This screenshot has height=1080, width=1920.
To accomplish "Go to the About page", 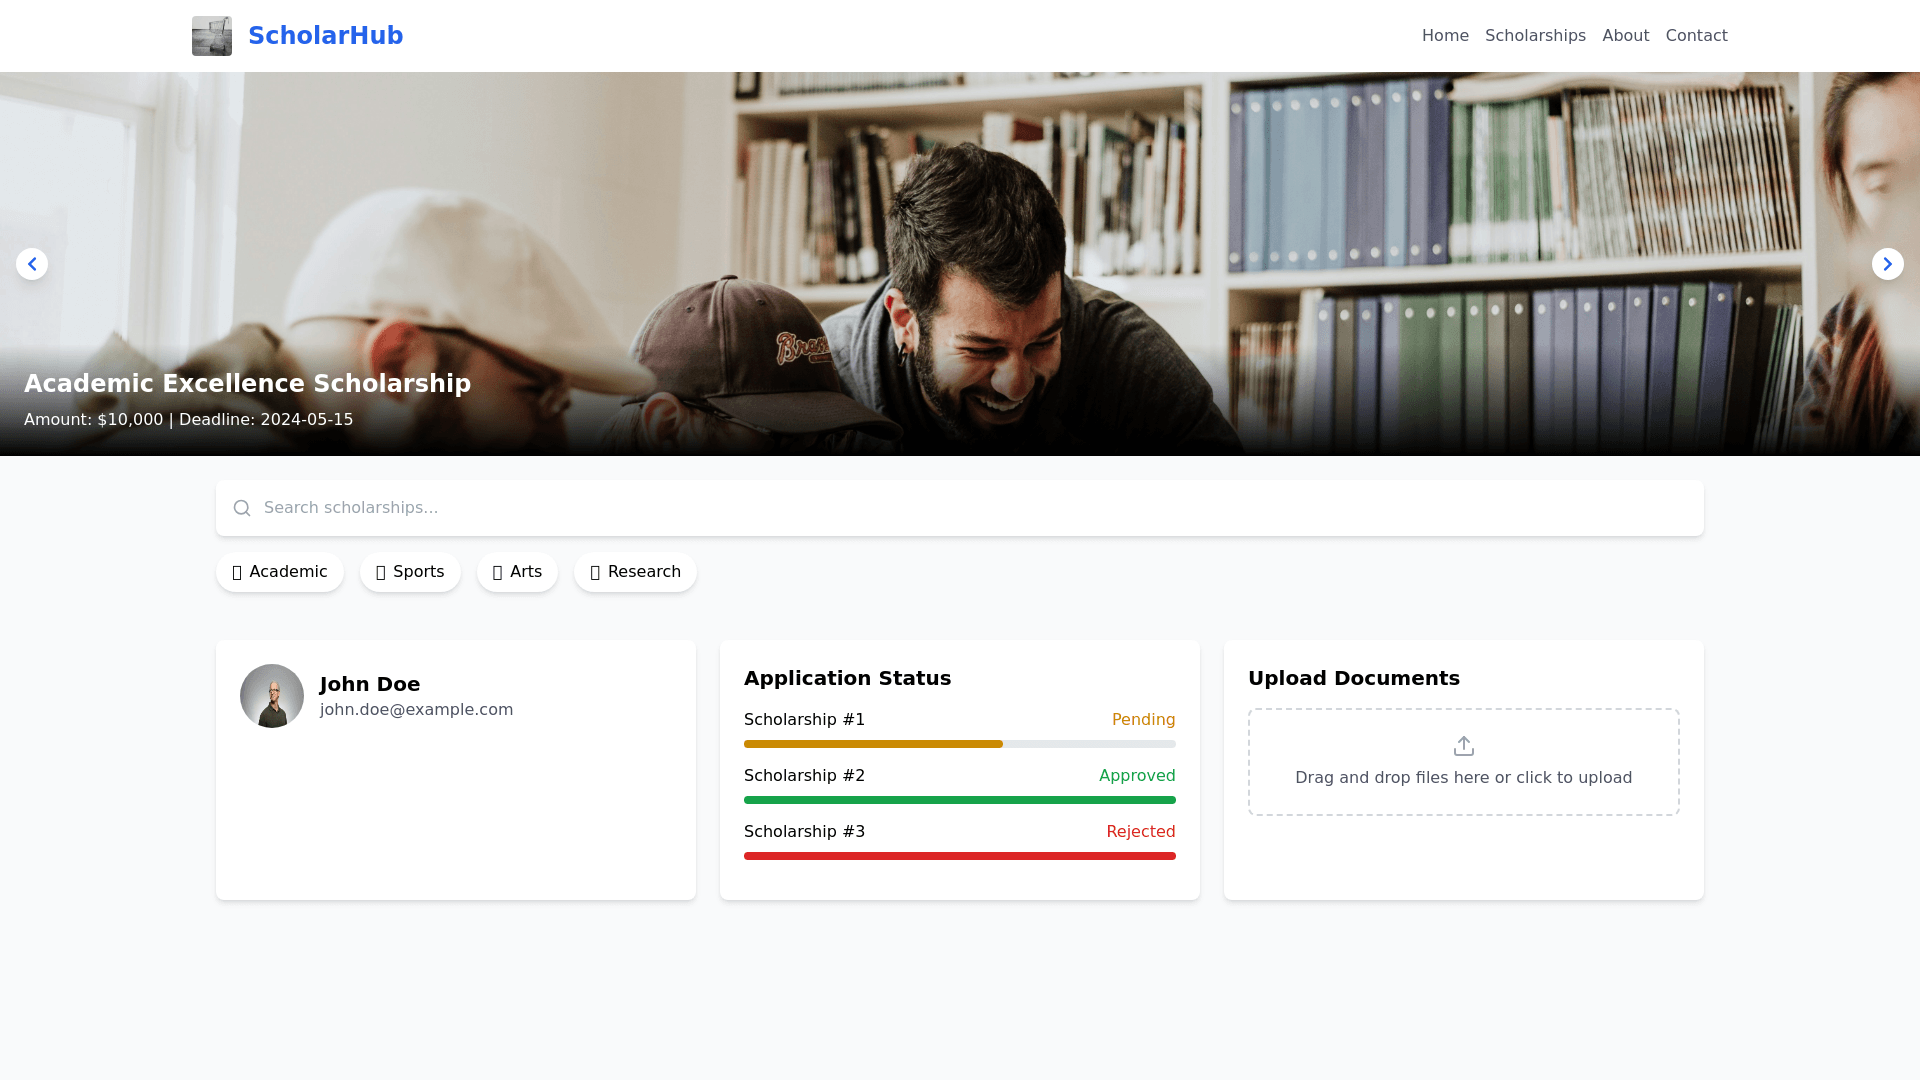I will (1625, 36).
